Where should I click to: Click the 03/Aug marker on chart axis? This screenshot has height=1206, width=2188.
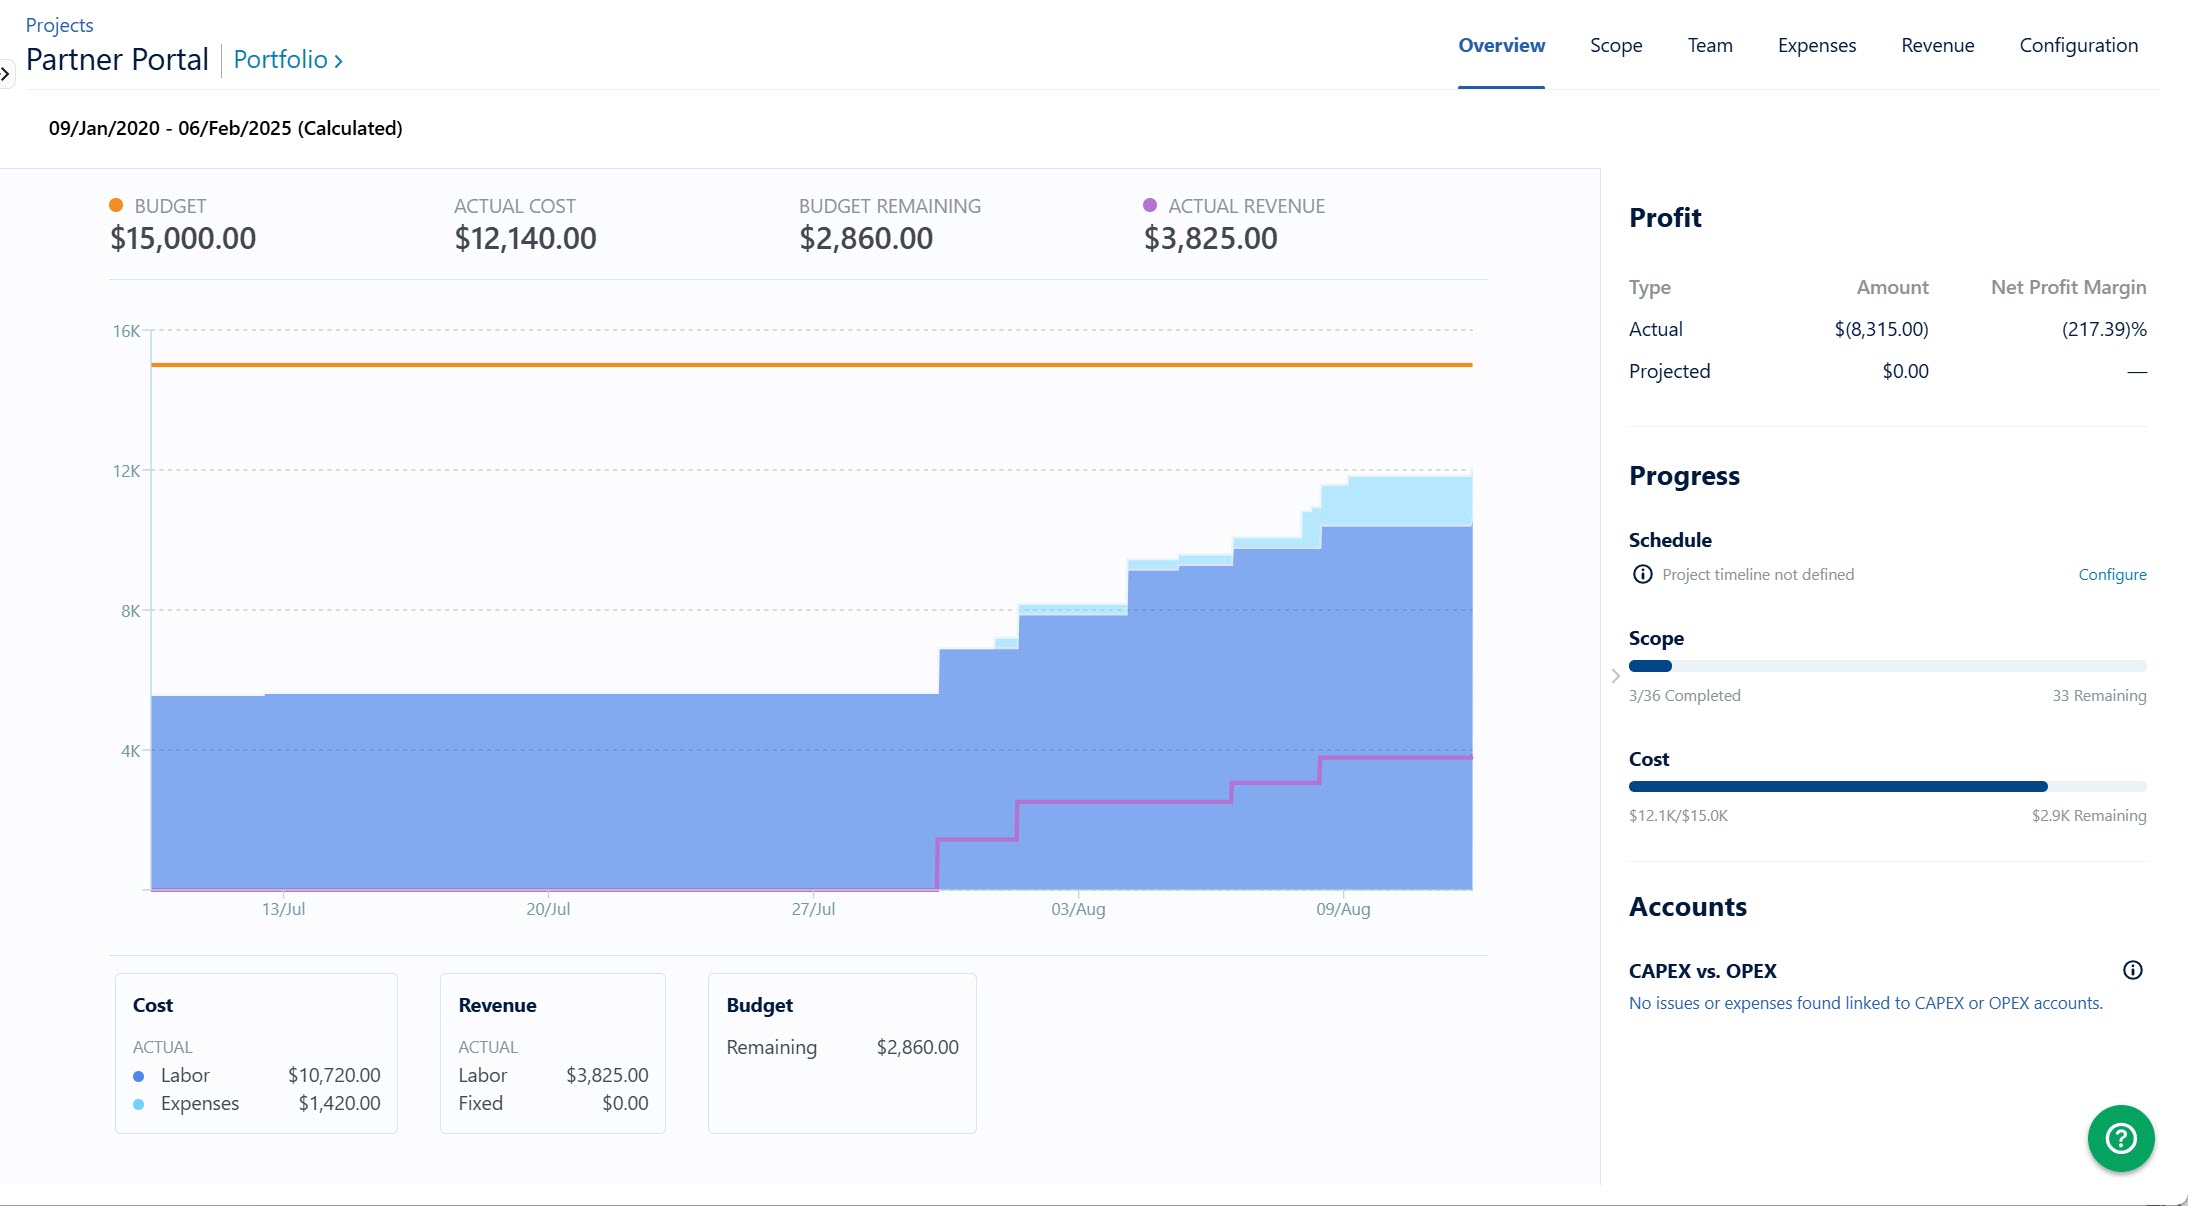coord(1078,909)
